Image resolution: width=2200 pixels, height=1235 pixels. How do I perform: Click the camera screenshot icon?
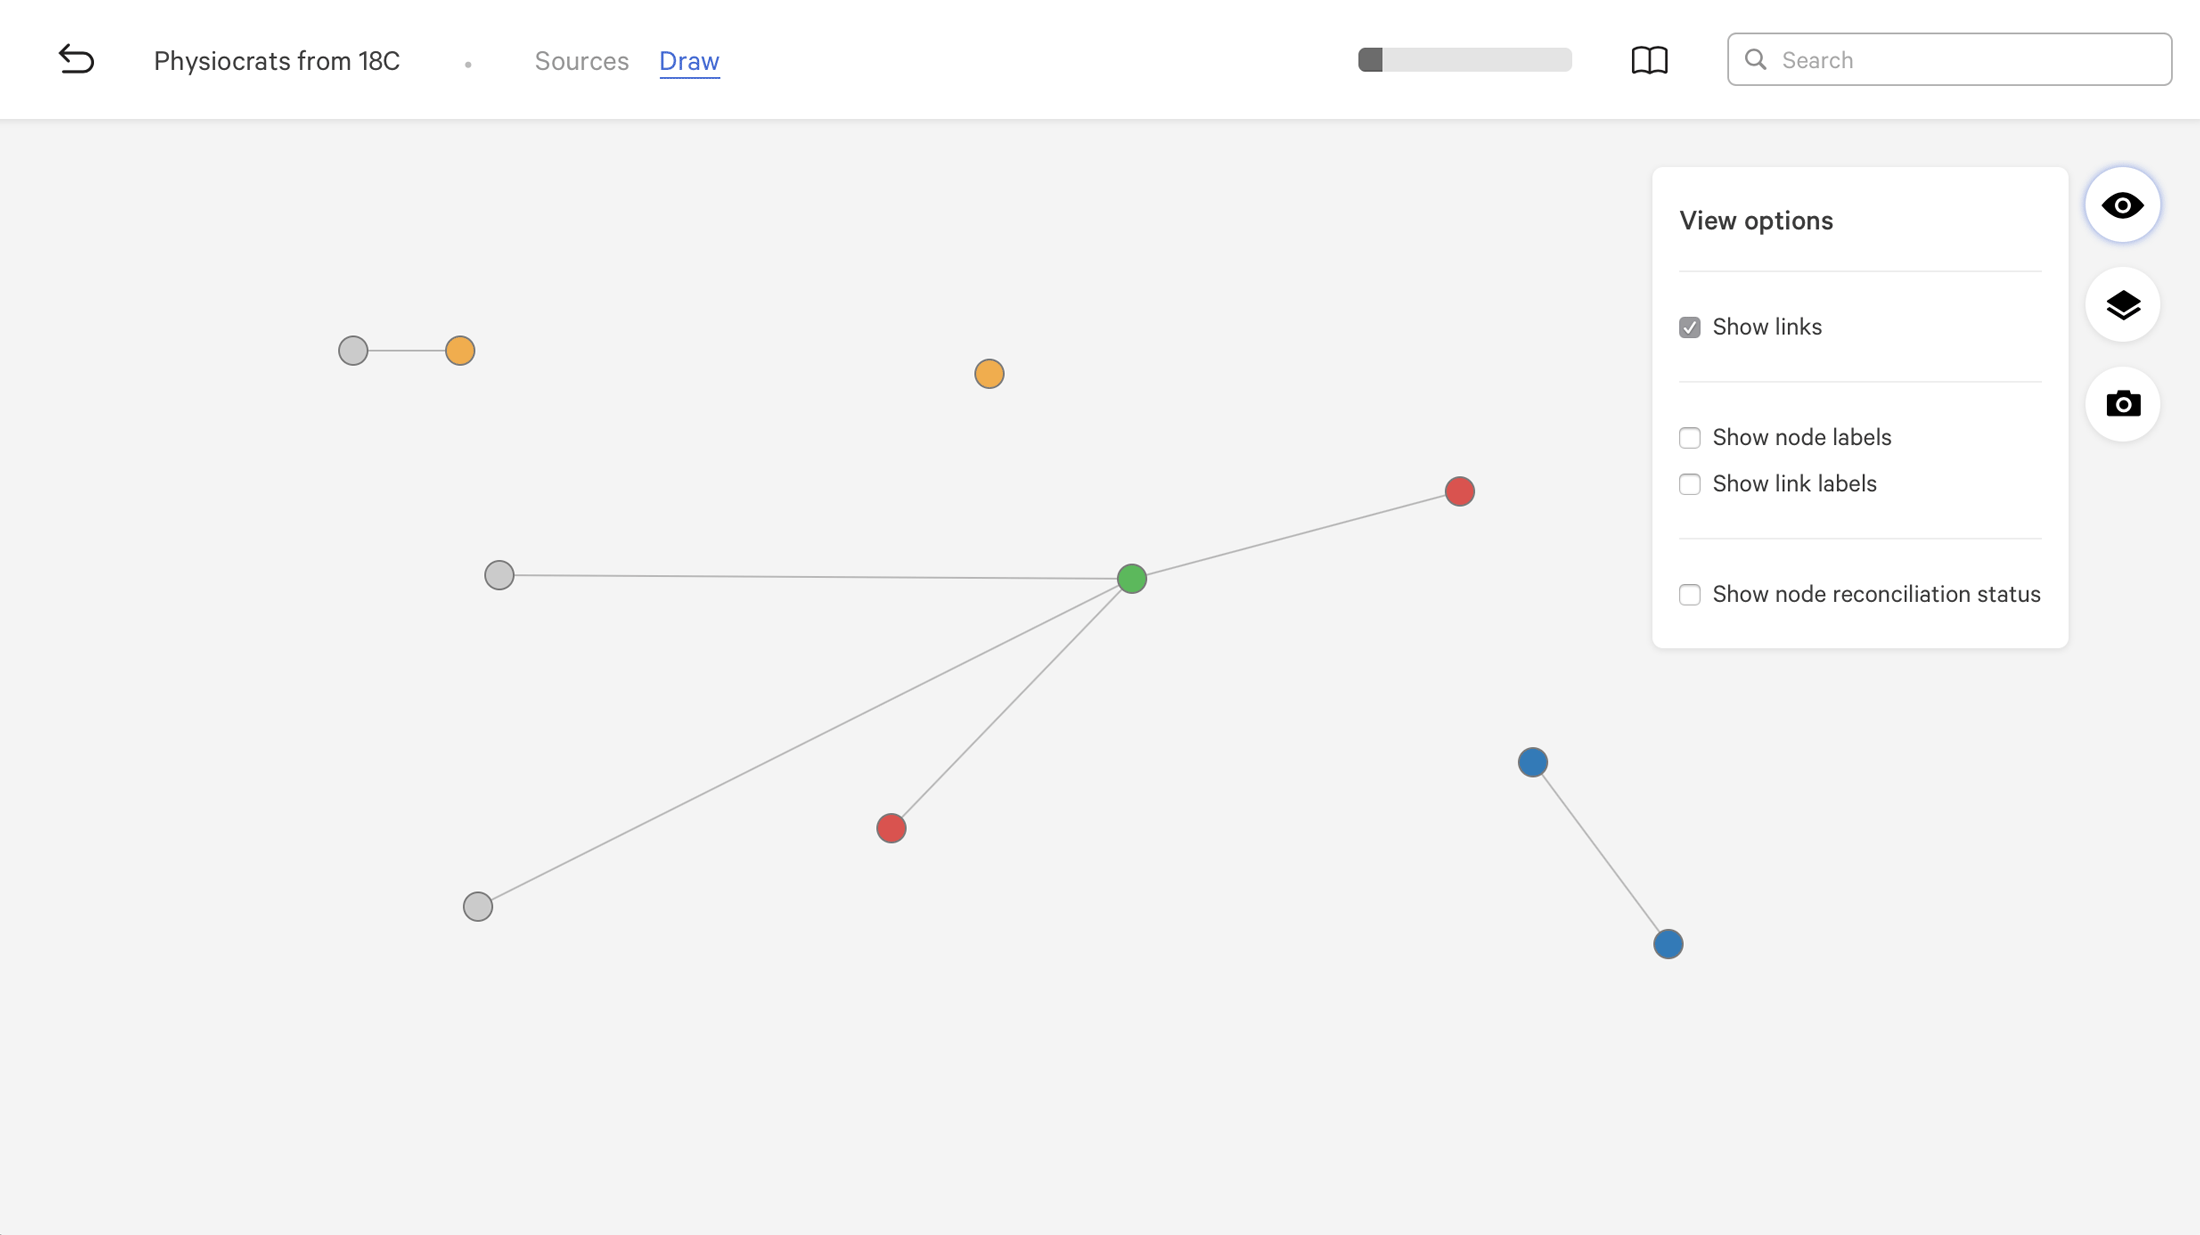[x=2123, y=404]
